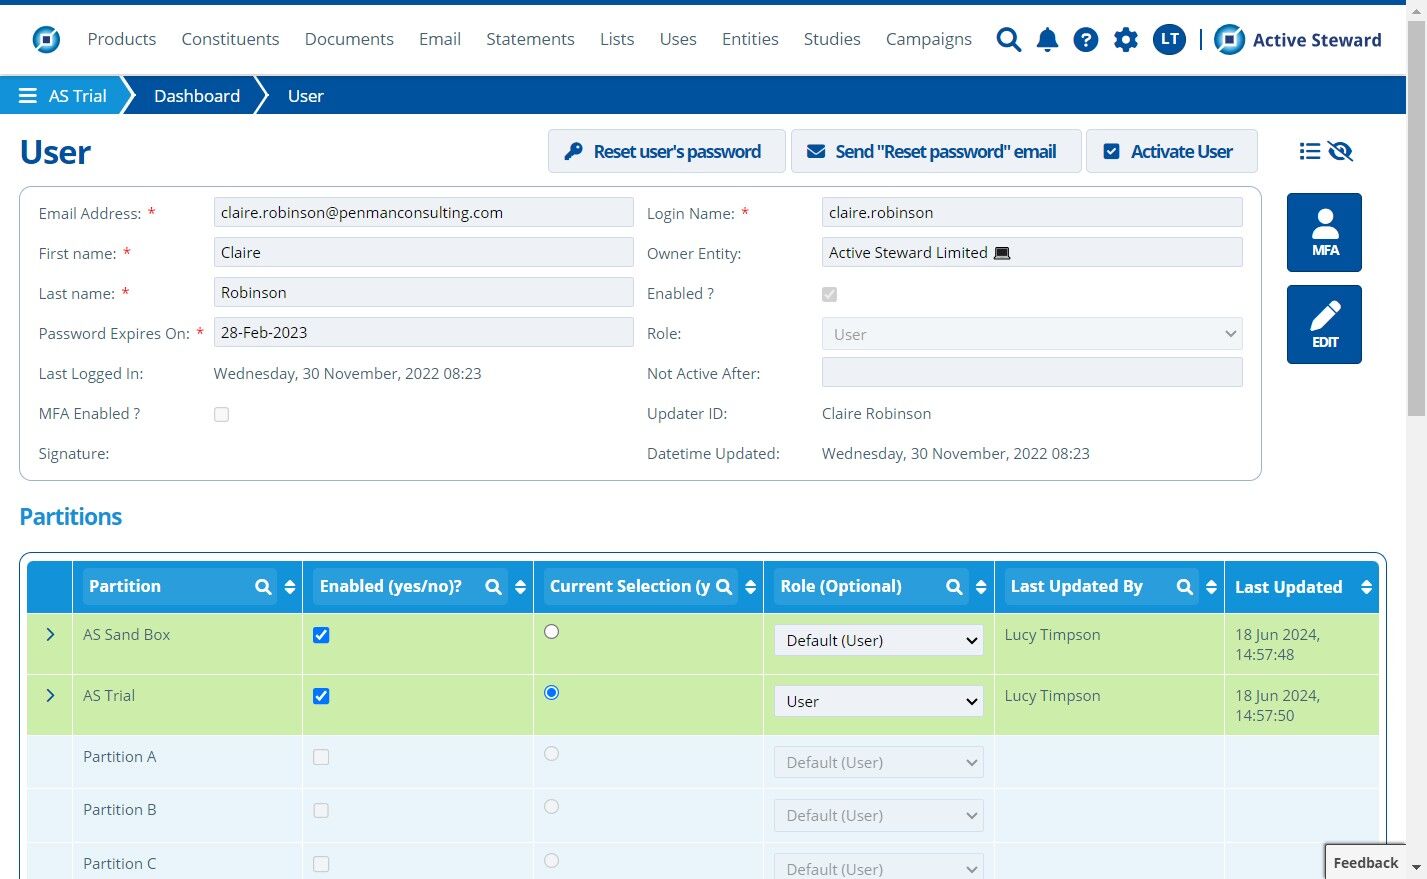The image size is (1427, 879).
Task: Open the Constituents menu
Action: pos(230,39)
